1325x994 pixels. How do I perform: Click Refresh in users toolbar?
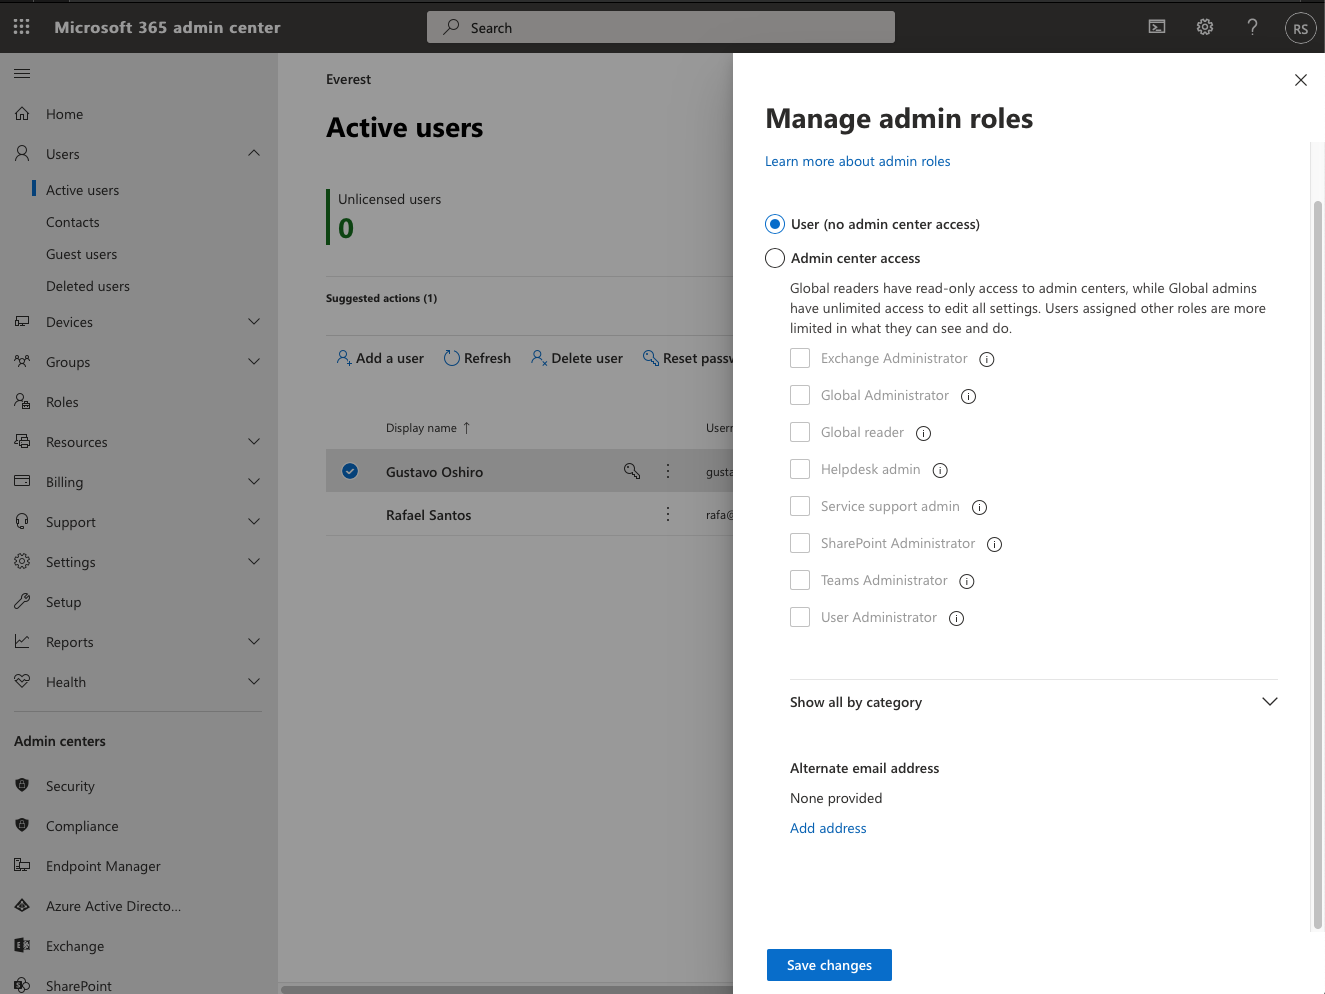pyautogui.click(x=477, y=358)
